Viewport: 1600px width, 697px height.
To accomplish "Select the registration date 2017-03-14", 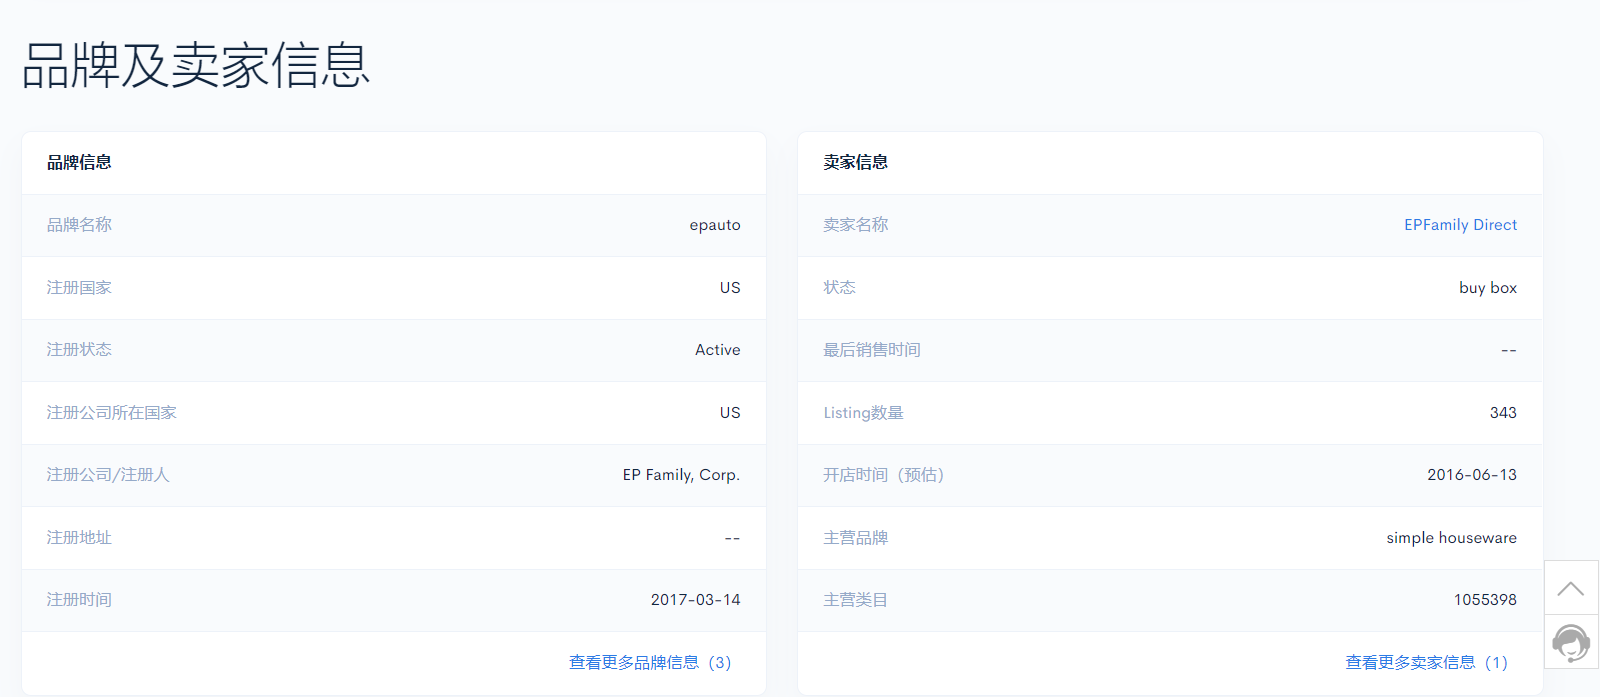I will pyautogui.click(x=696, y=600).
